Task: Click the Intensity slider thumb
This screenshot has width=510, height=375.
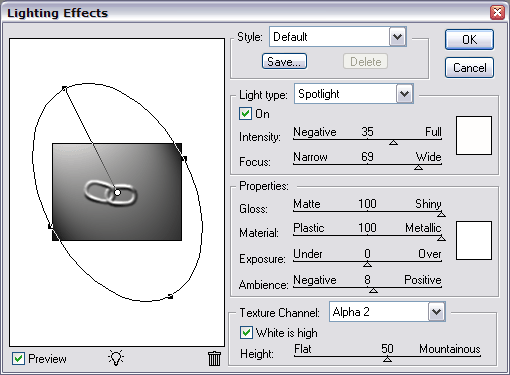Action: (393, 143)
